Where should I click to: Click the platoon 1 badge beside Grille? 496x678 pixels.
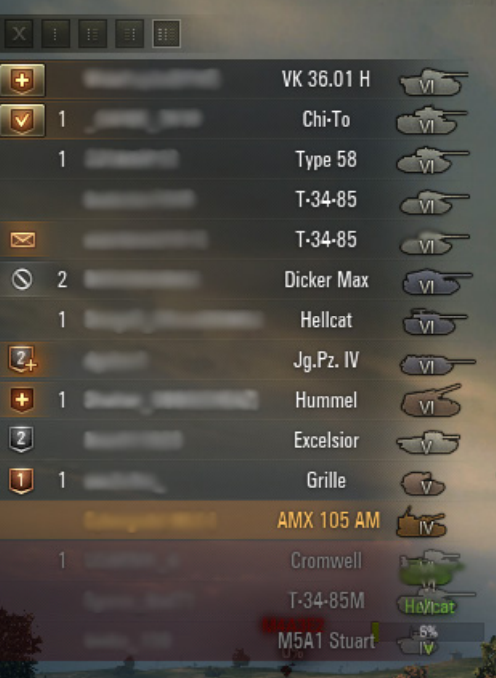pos(21,480)
